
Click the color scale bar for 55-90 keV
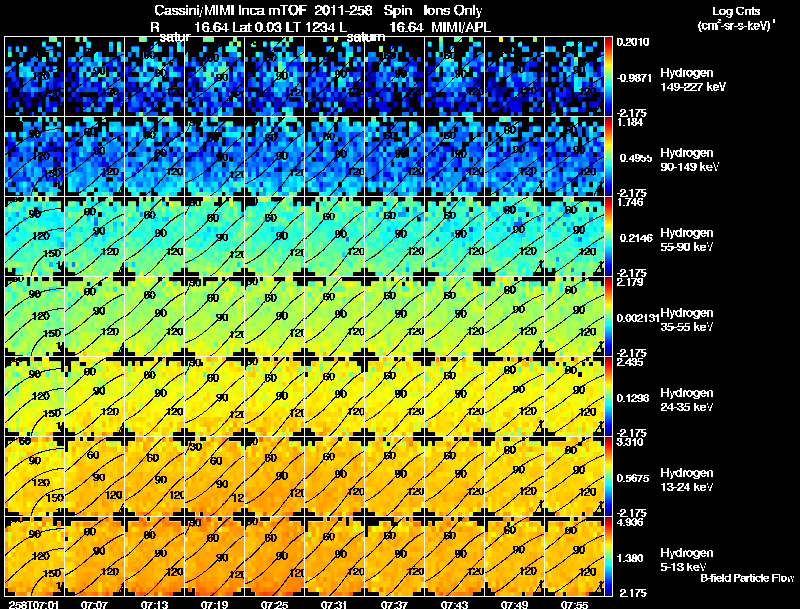(608, 237)
